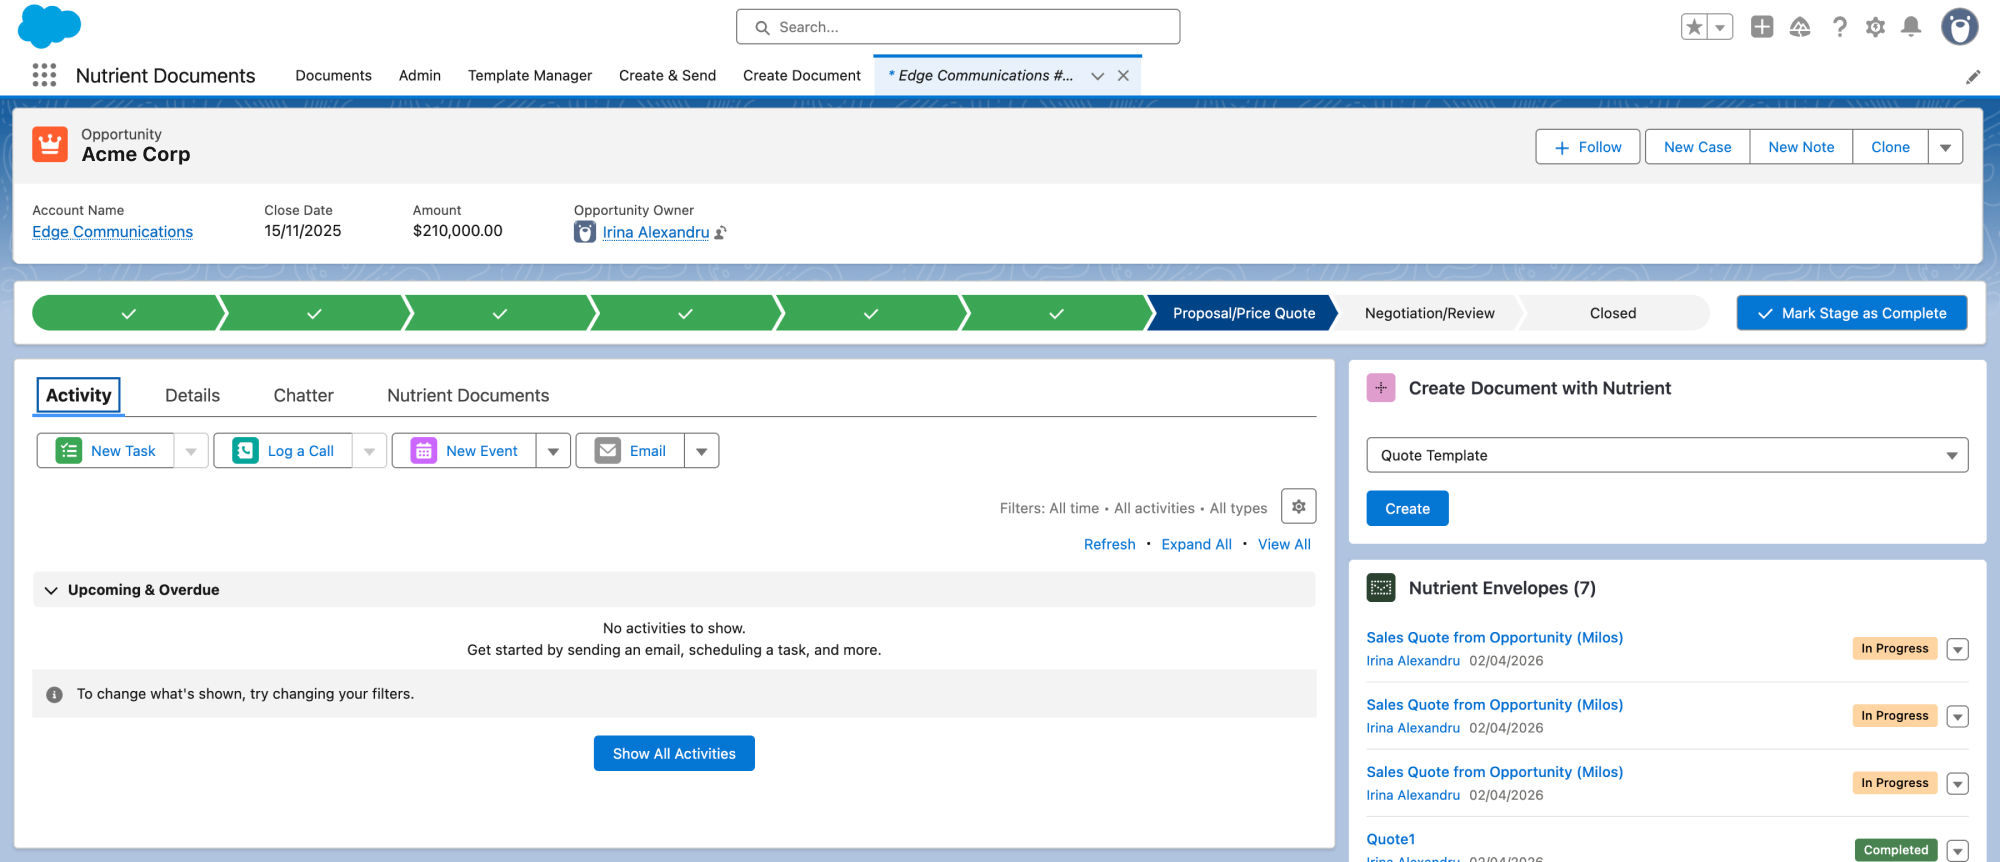Screen dimensions: 2000x862
Task: Open Email button dropdown arrow
Action: [x=701, y=451]
